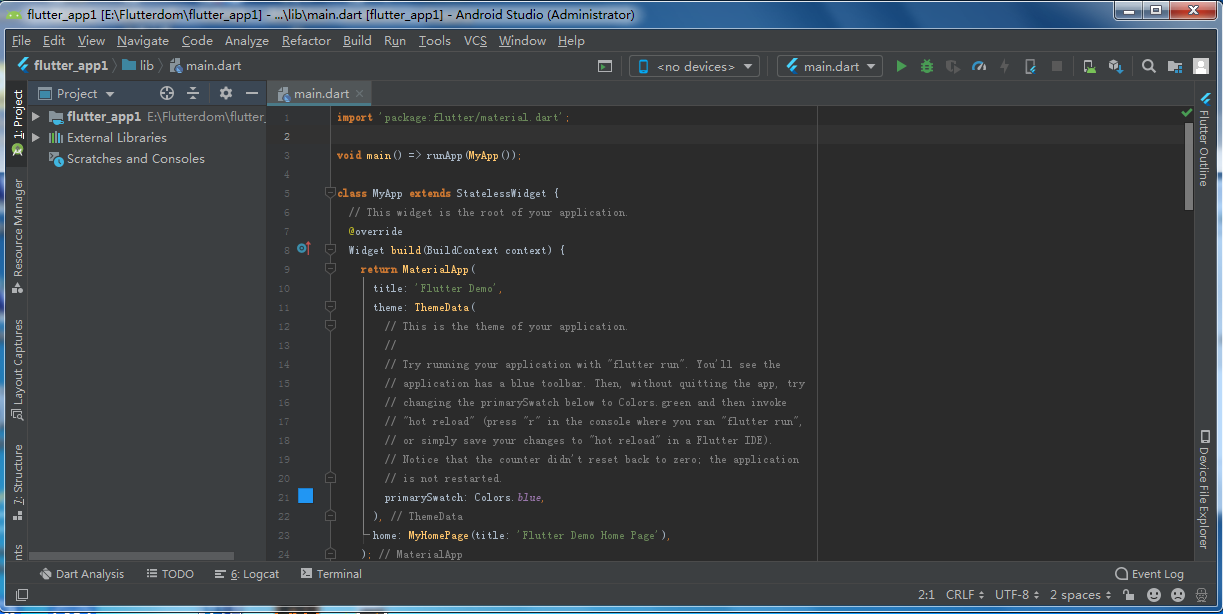
Task: Expand the External Libraries tree node
Action: pos(36,138)
